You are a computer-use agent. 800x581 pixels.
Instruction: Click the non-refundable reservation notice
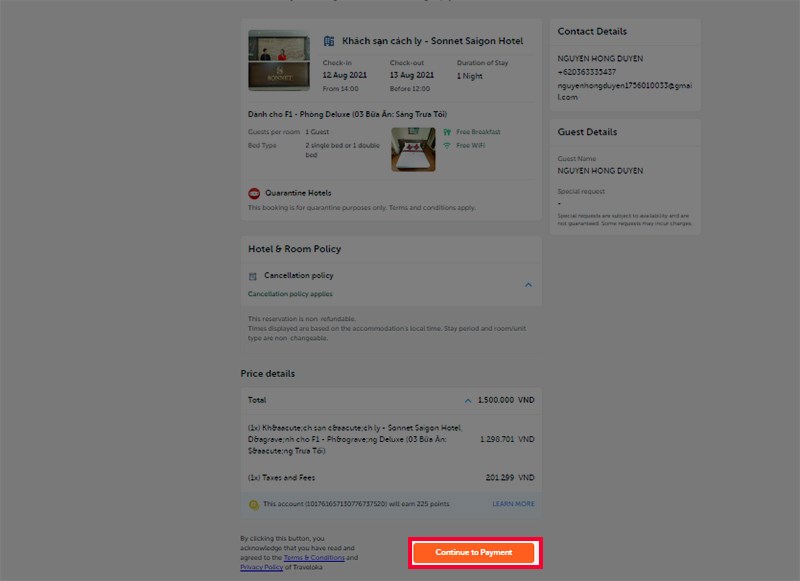click(302, 319)
